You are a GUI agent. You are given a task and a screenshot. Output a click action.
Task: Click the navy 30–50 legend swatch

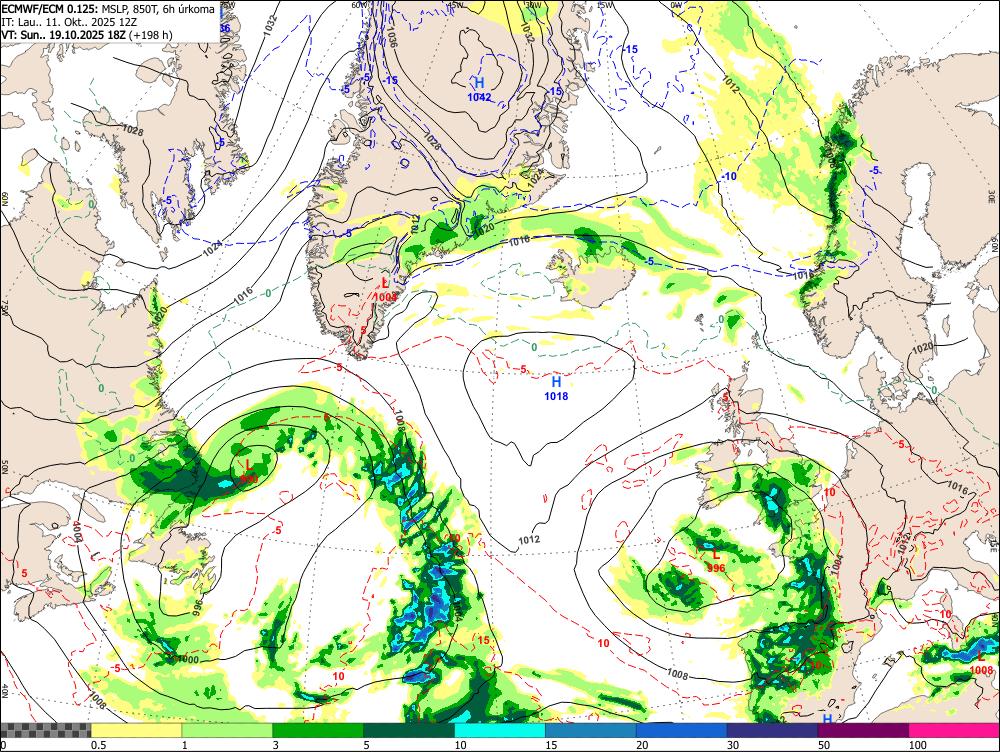click(773, 730)
